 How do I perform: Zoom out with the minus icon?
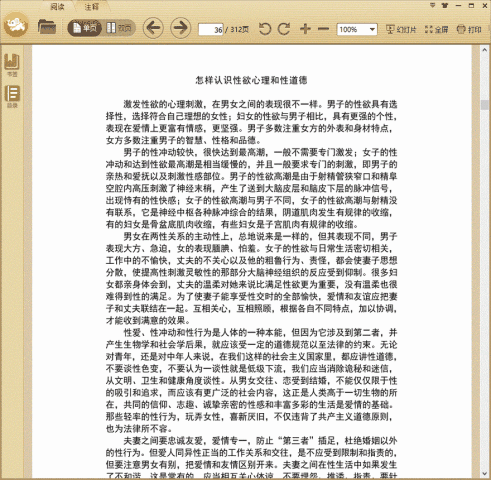click(323, 29)
